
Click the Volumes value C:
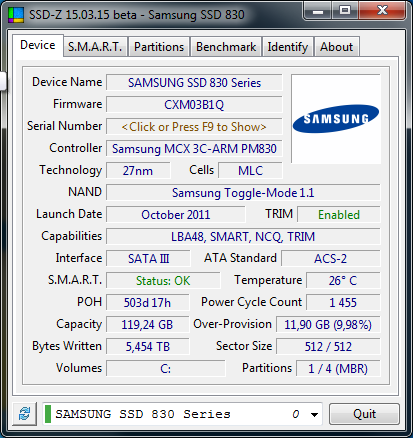166,369
